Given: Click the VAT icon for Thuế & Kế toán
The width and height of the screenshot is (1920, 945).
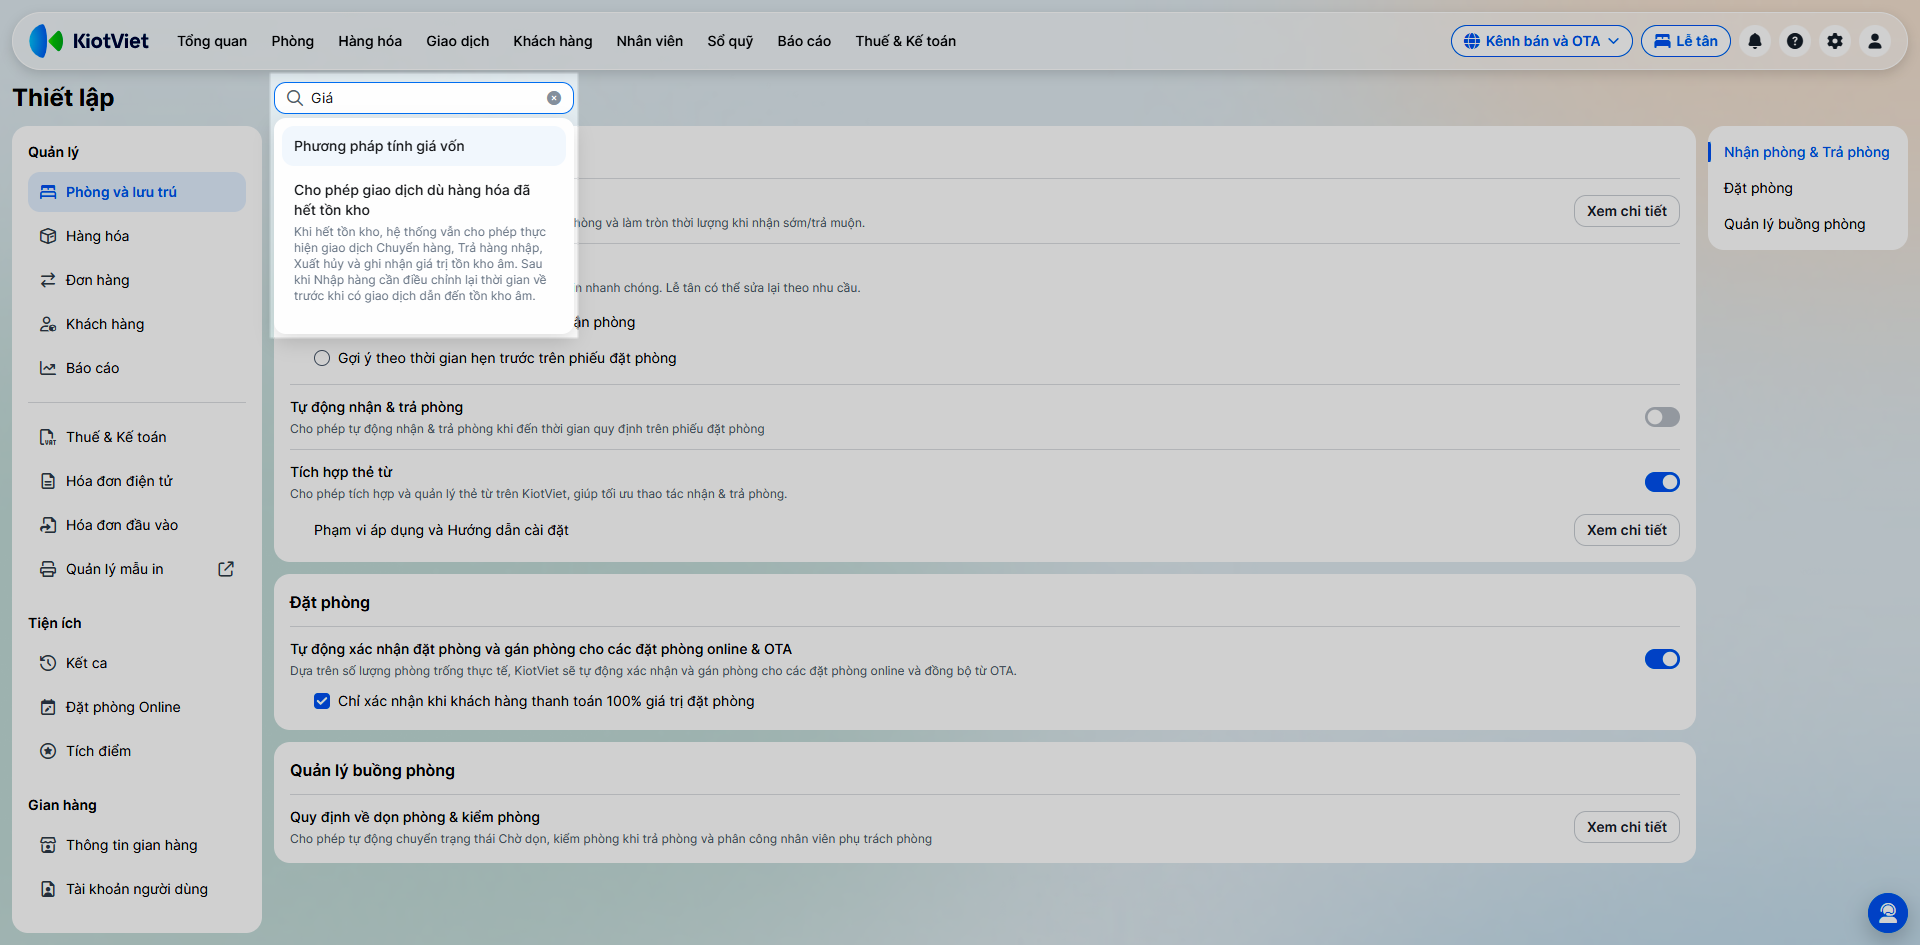Looking at the screenshot, I should (48, 437).
